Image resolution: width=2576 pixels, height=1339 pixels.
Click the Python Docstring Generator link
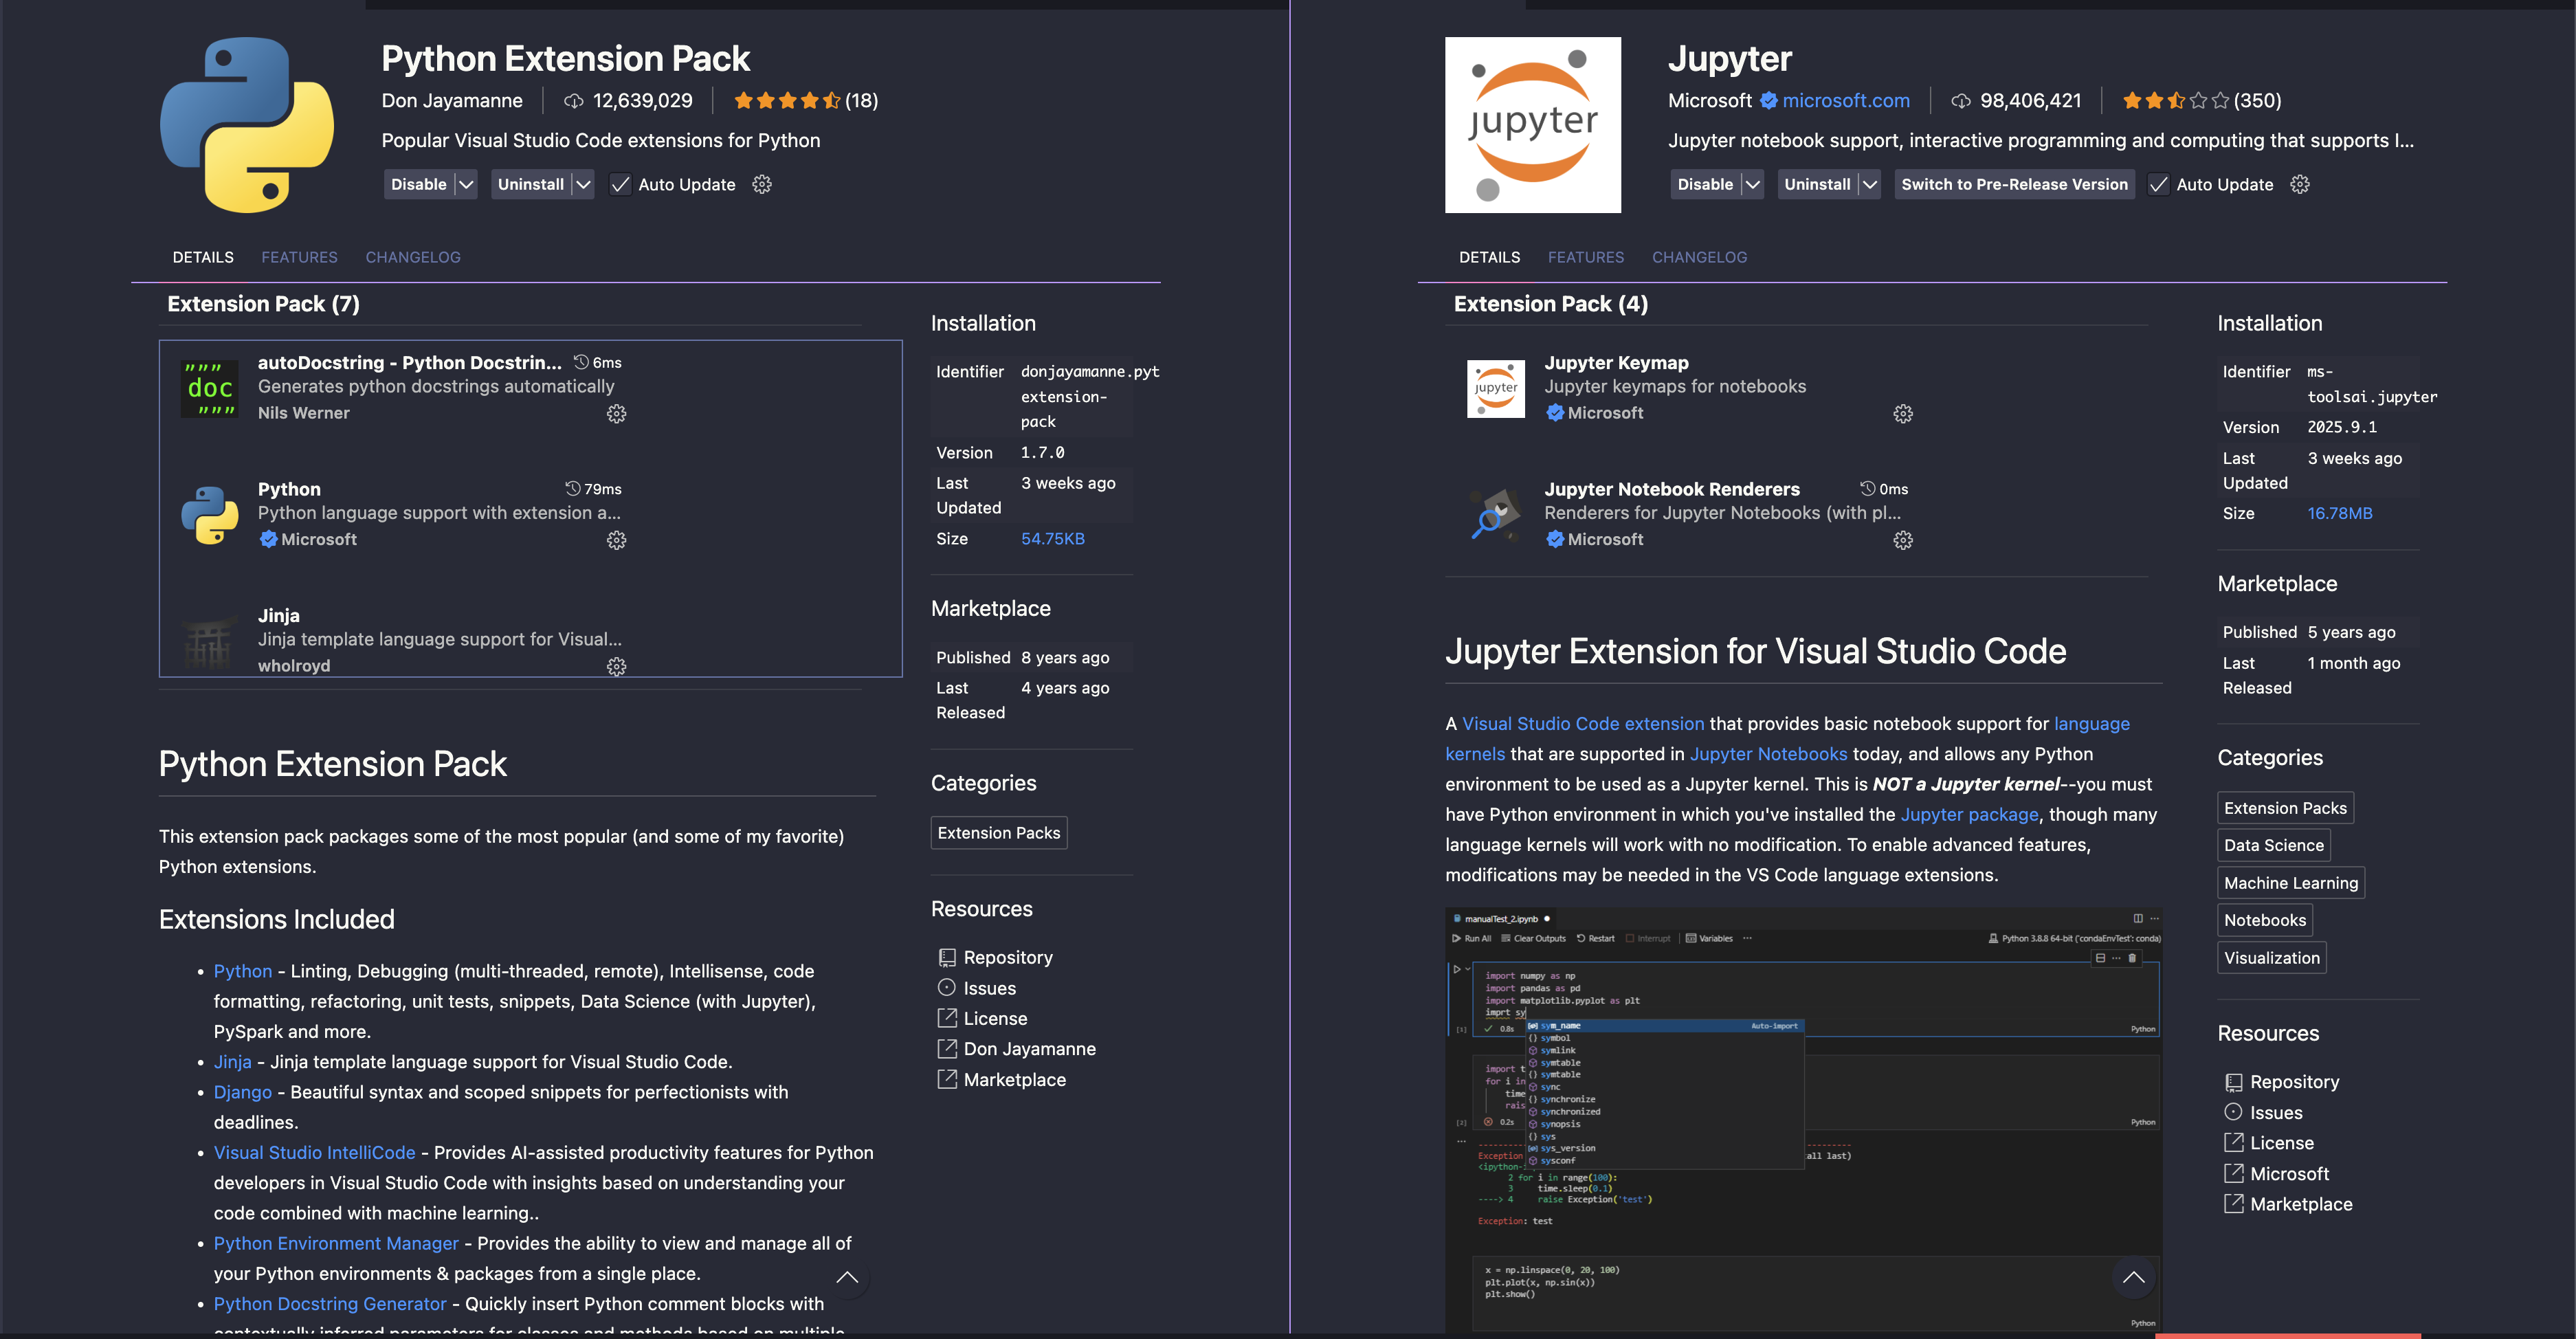point(330,1304)
